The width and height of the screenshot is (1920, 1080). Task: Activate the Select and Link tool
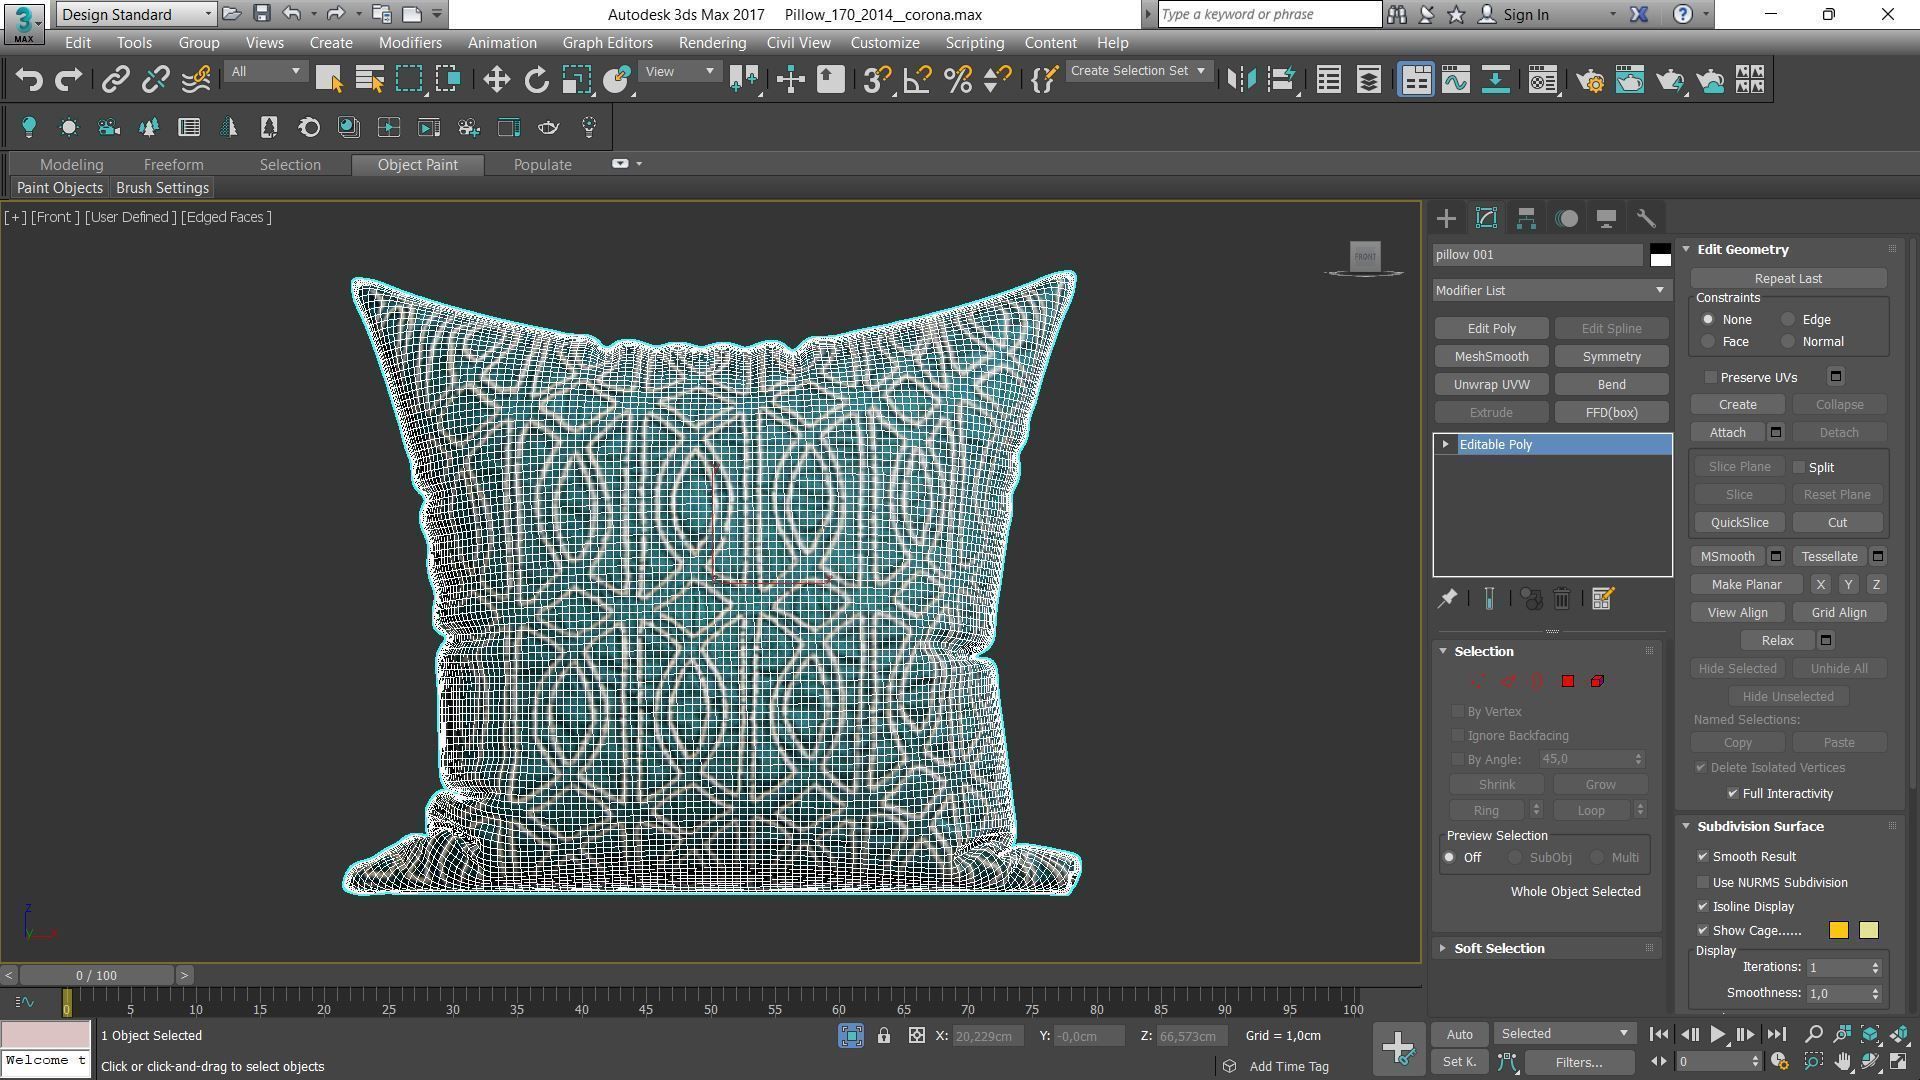pyautogui.click(x=116, y=80)
